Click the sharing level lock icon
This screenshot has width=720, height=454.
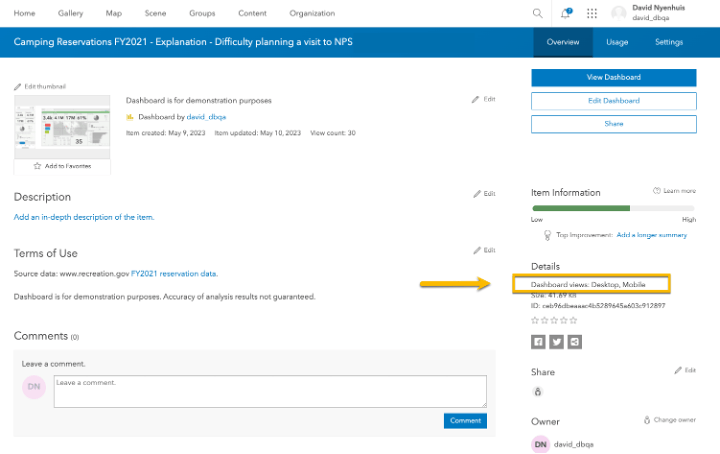pos(538,392)
